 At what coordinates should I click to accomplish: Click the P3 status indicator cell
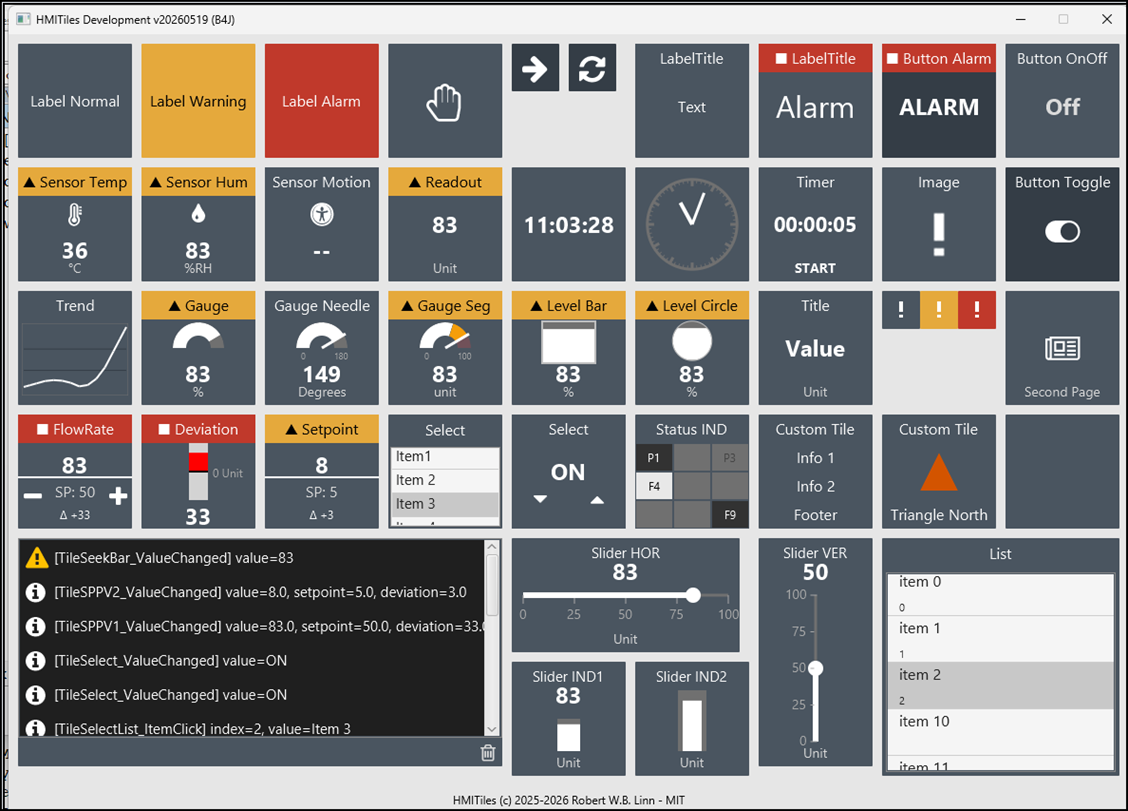729,458
